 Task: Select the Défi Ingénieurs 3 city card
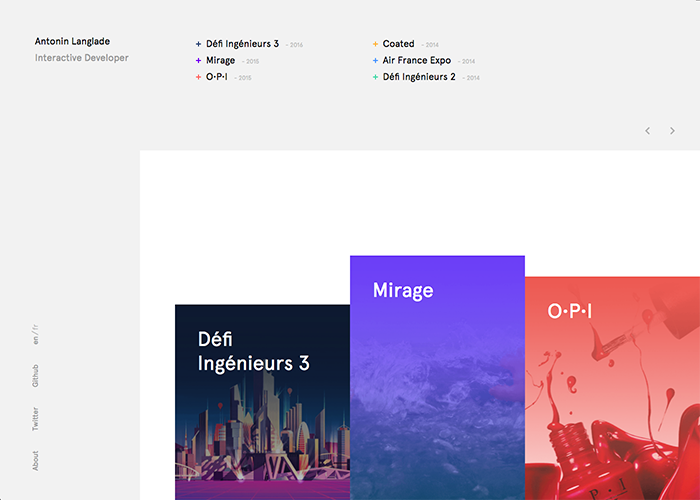click(x=262, y=402)
